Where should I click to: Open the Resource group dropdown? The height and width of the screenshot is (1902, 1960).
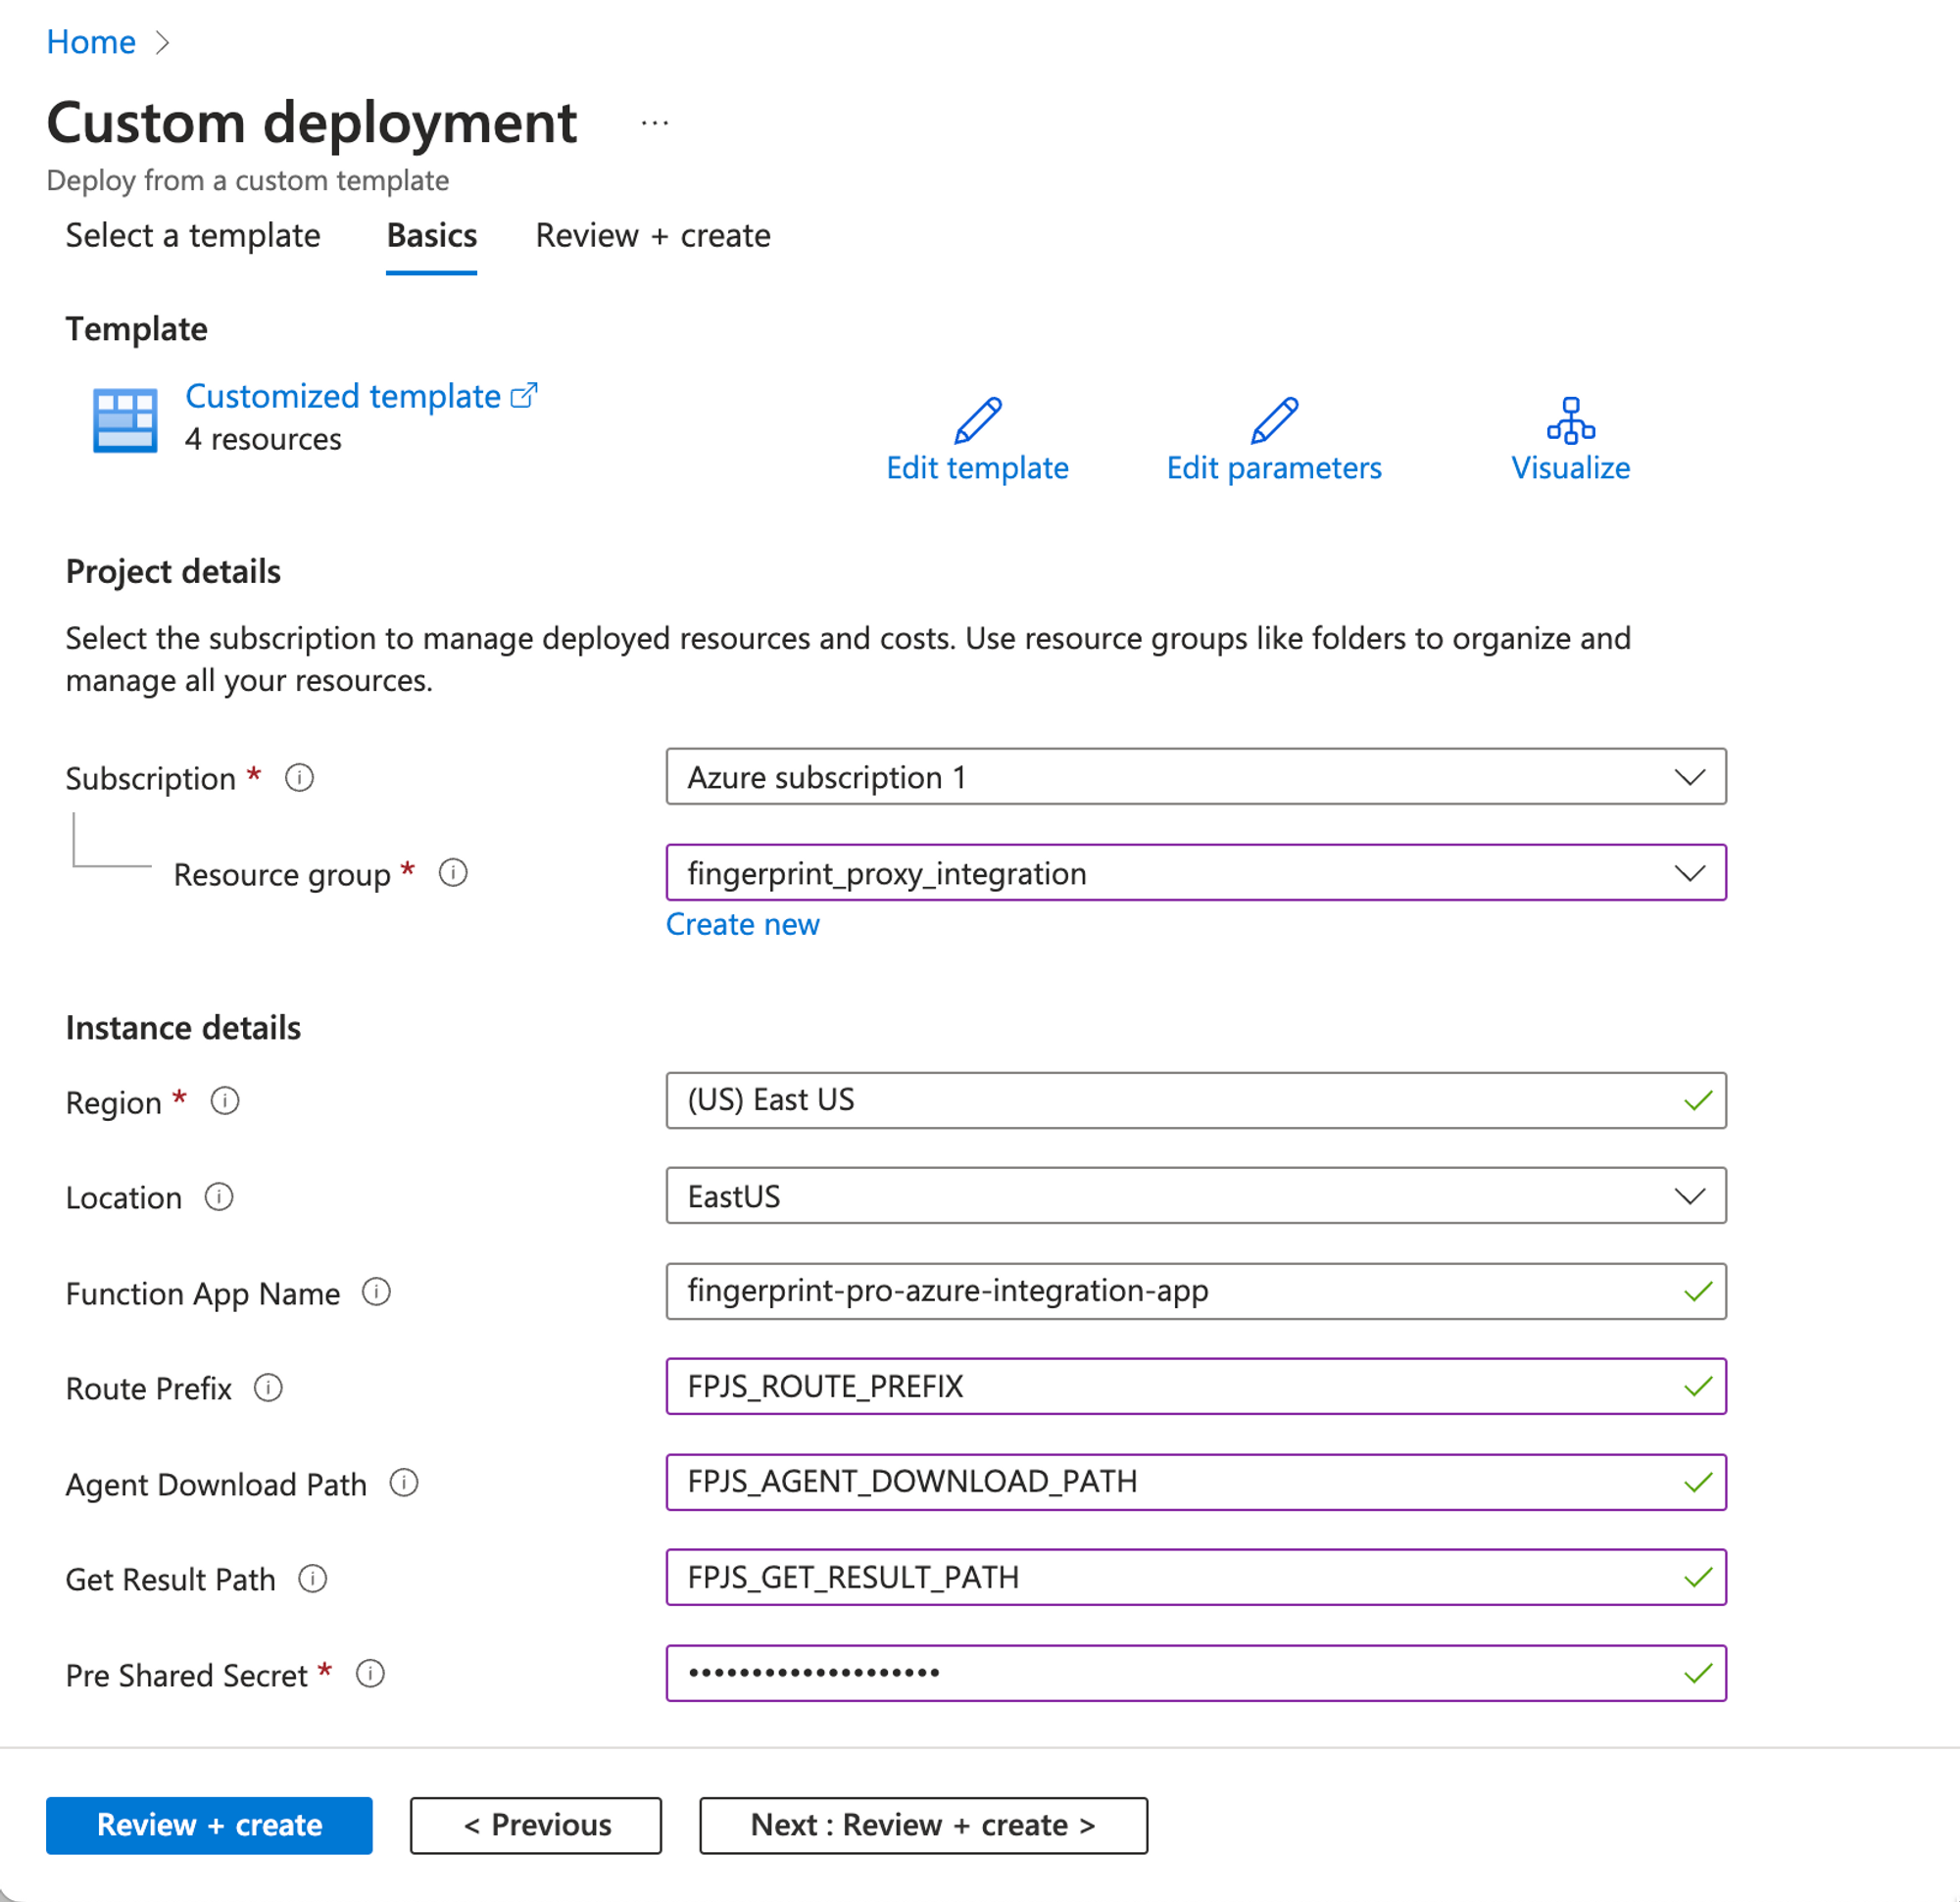1195,873
